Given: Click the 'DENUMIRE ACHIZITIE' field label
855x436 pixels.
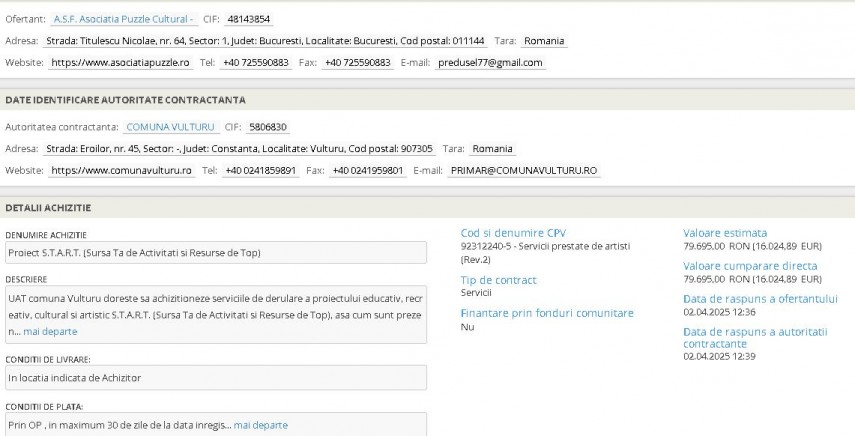Looking at the screenshot, I should tap(46, 235).
